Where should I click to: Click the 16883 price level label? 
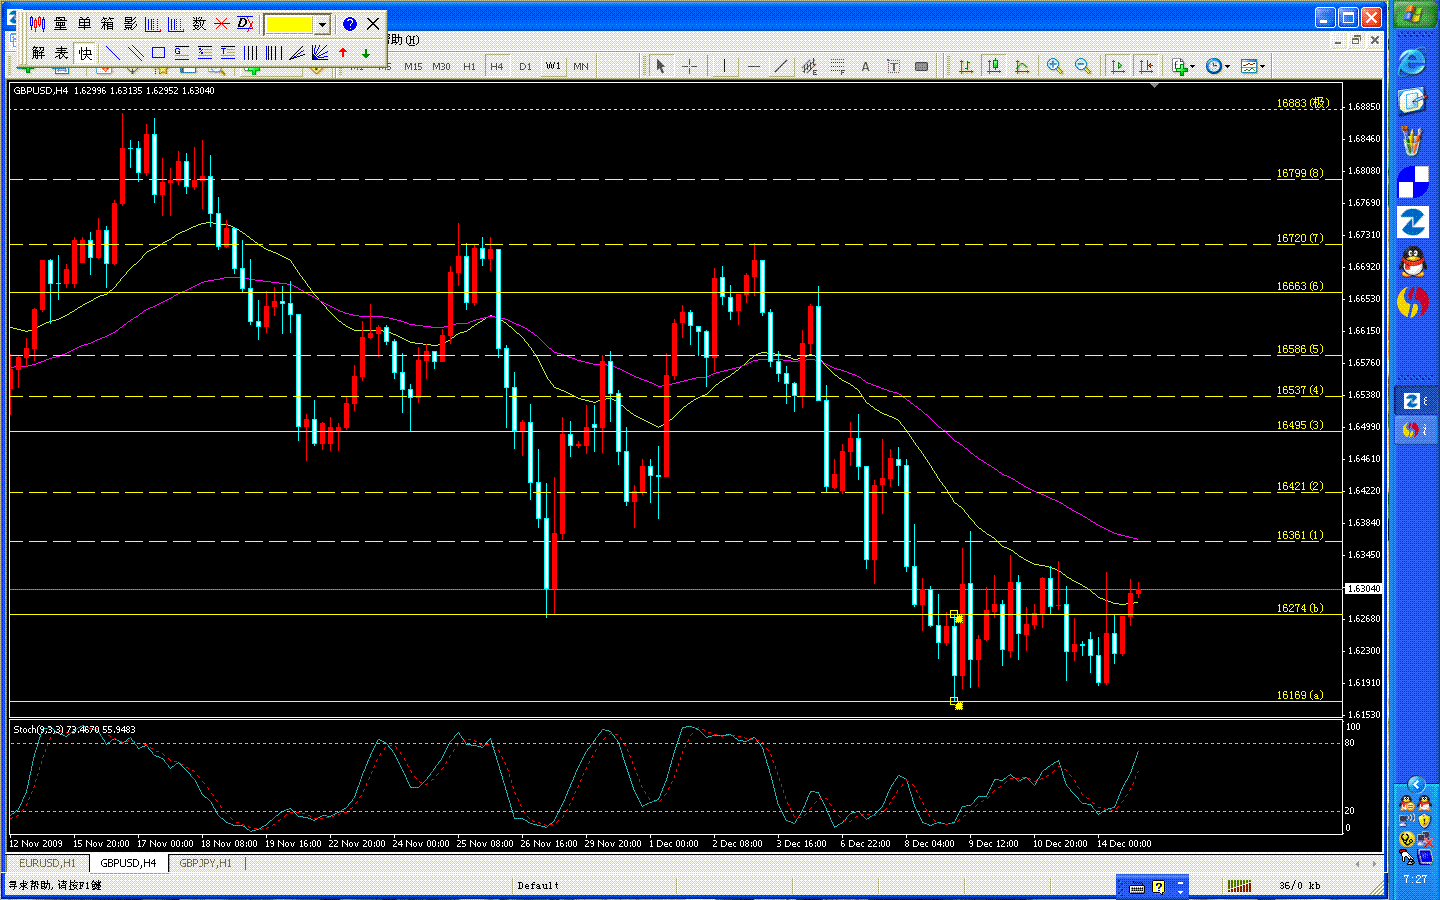[1302, 103]
